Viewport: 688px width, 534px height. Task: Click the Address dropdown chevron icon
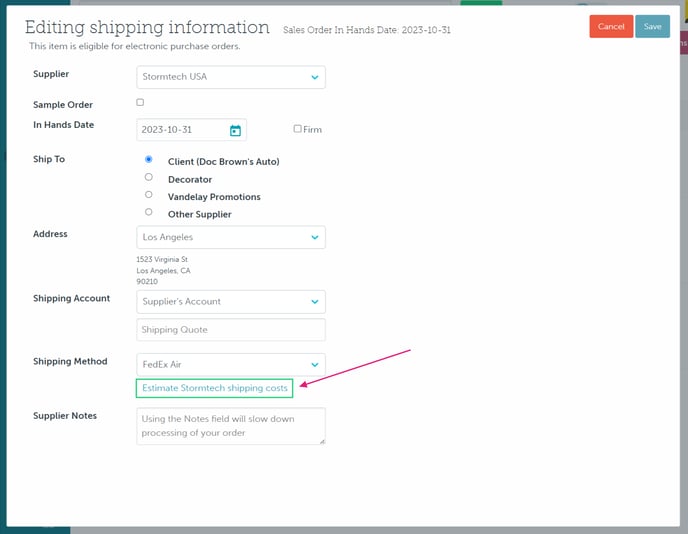point(314,237)
